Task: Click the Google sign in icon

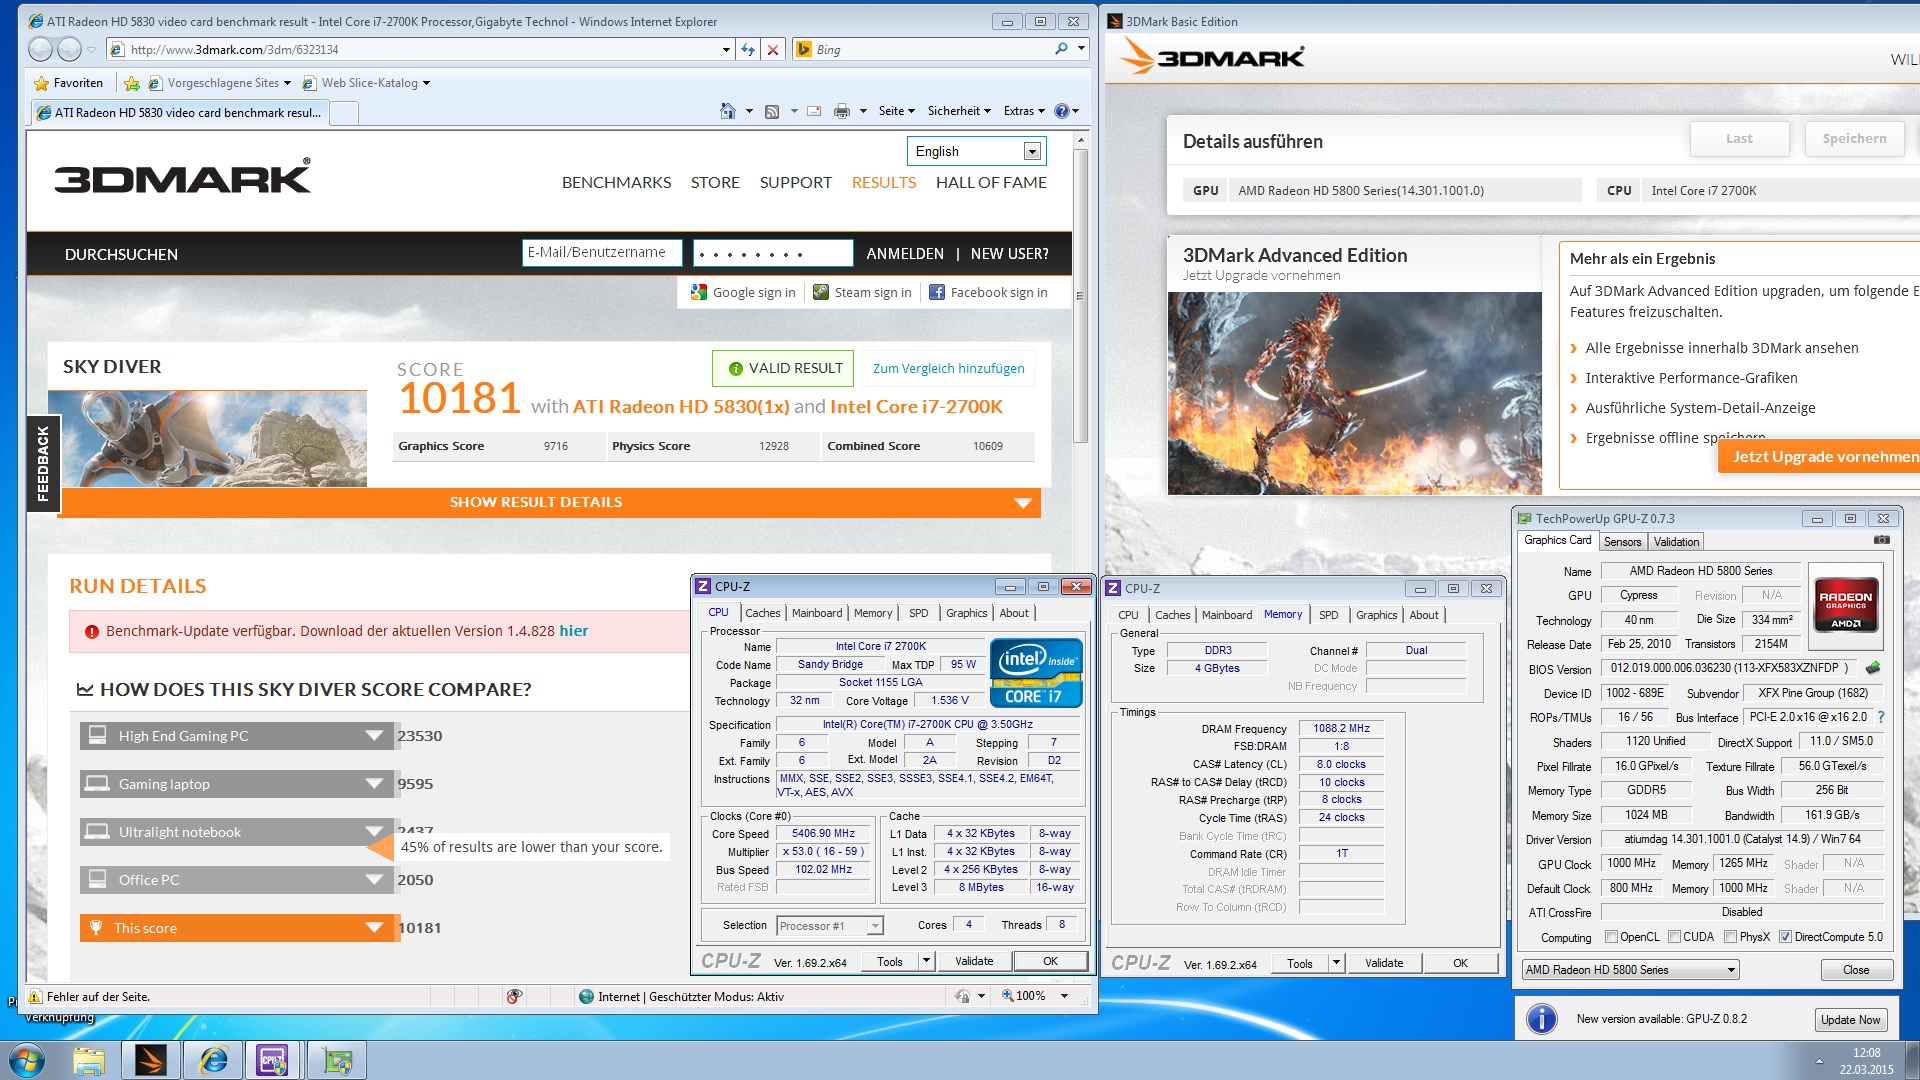Action: click(x=699, y=292)
